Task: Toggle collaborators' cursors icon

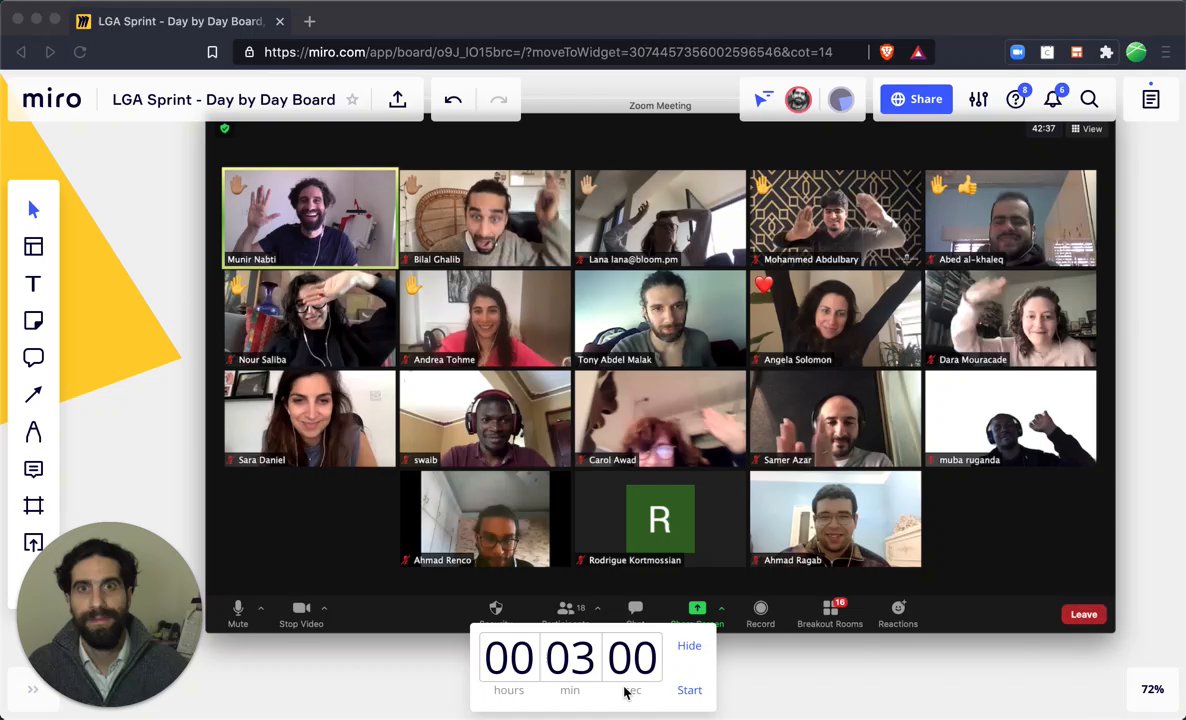Action: pyautogui.click(x=763, y=99)
